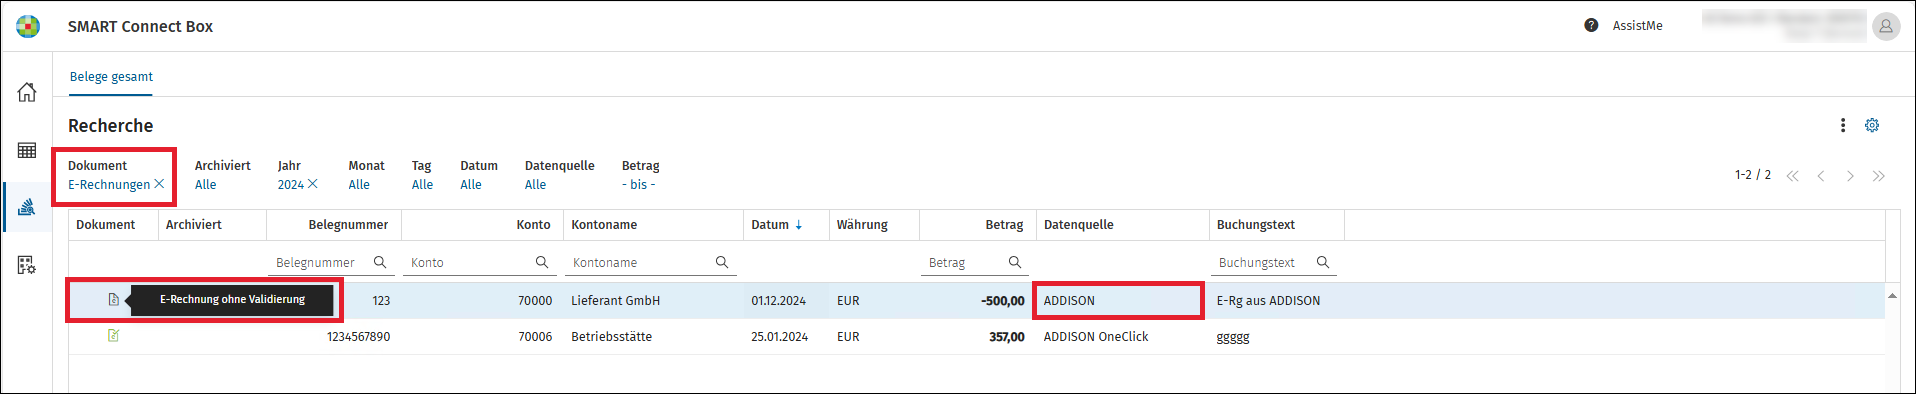Remove the E-Rechnungen document filter
1916x394 pixels.
click(x=159, y=184)
